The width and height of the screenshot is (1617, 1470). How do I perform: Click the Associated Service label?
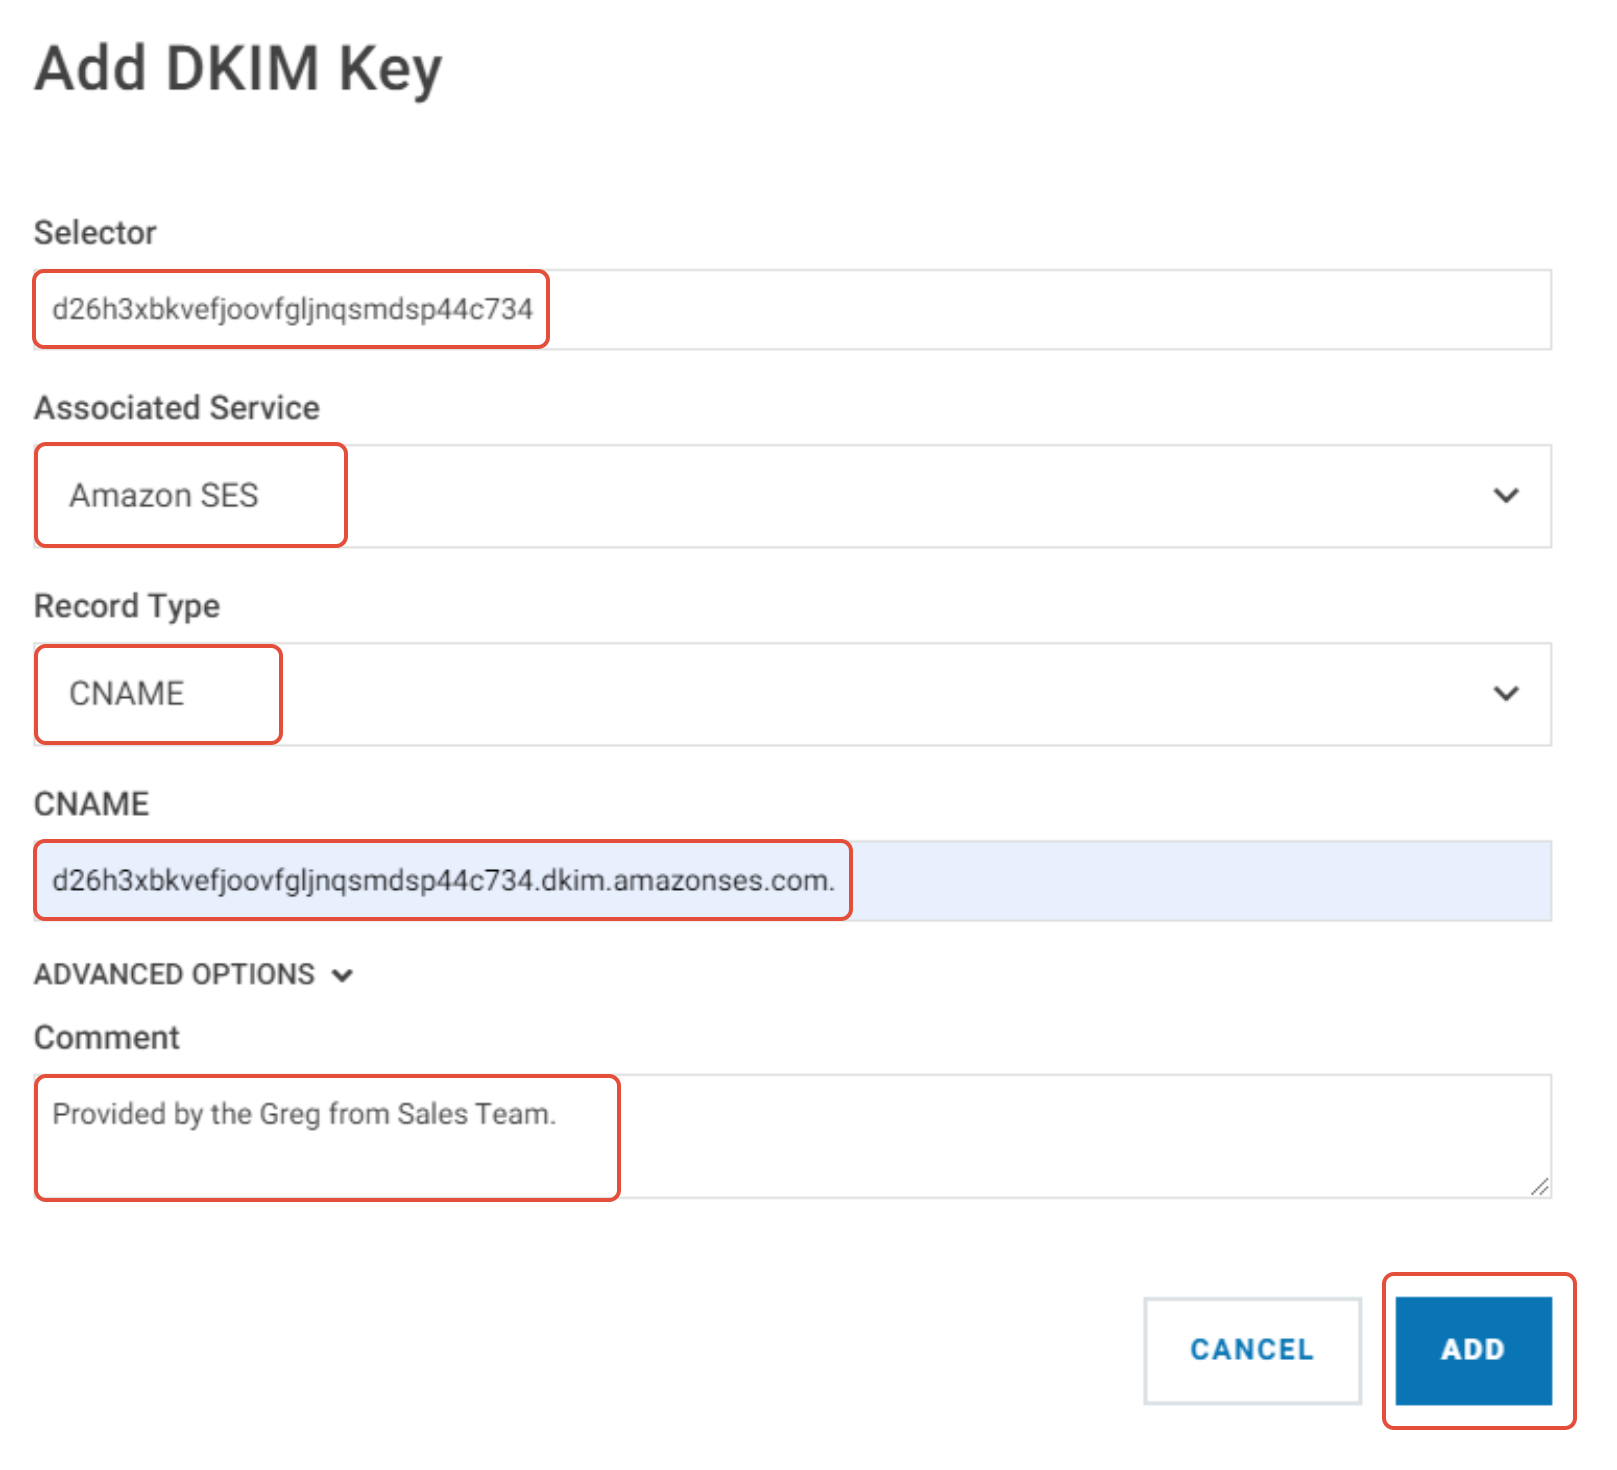tap(177, 408)
